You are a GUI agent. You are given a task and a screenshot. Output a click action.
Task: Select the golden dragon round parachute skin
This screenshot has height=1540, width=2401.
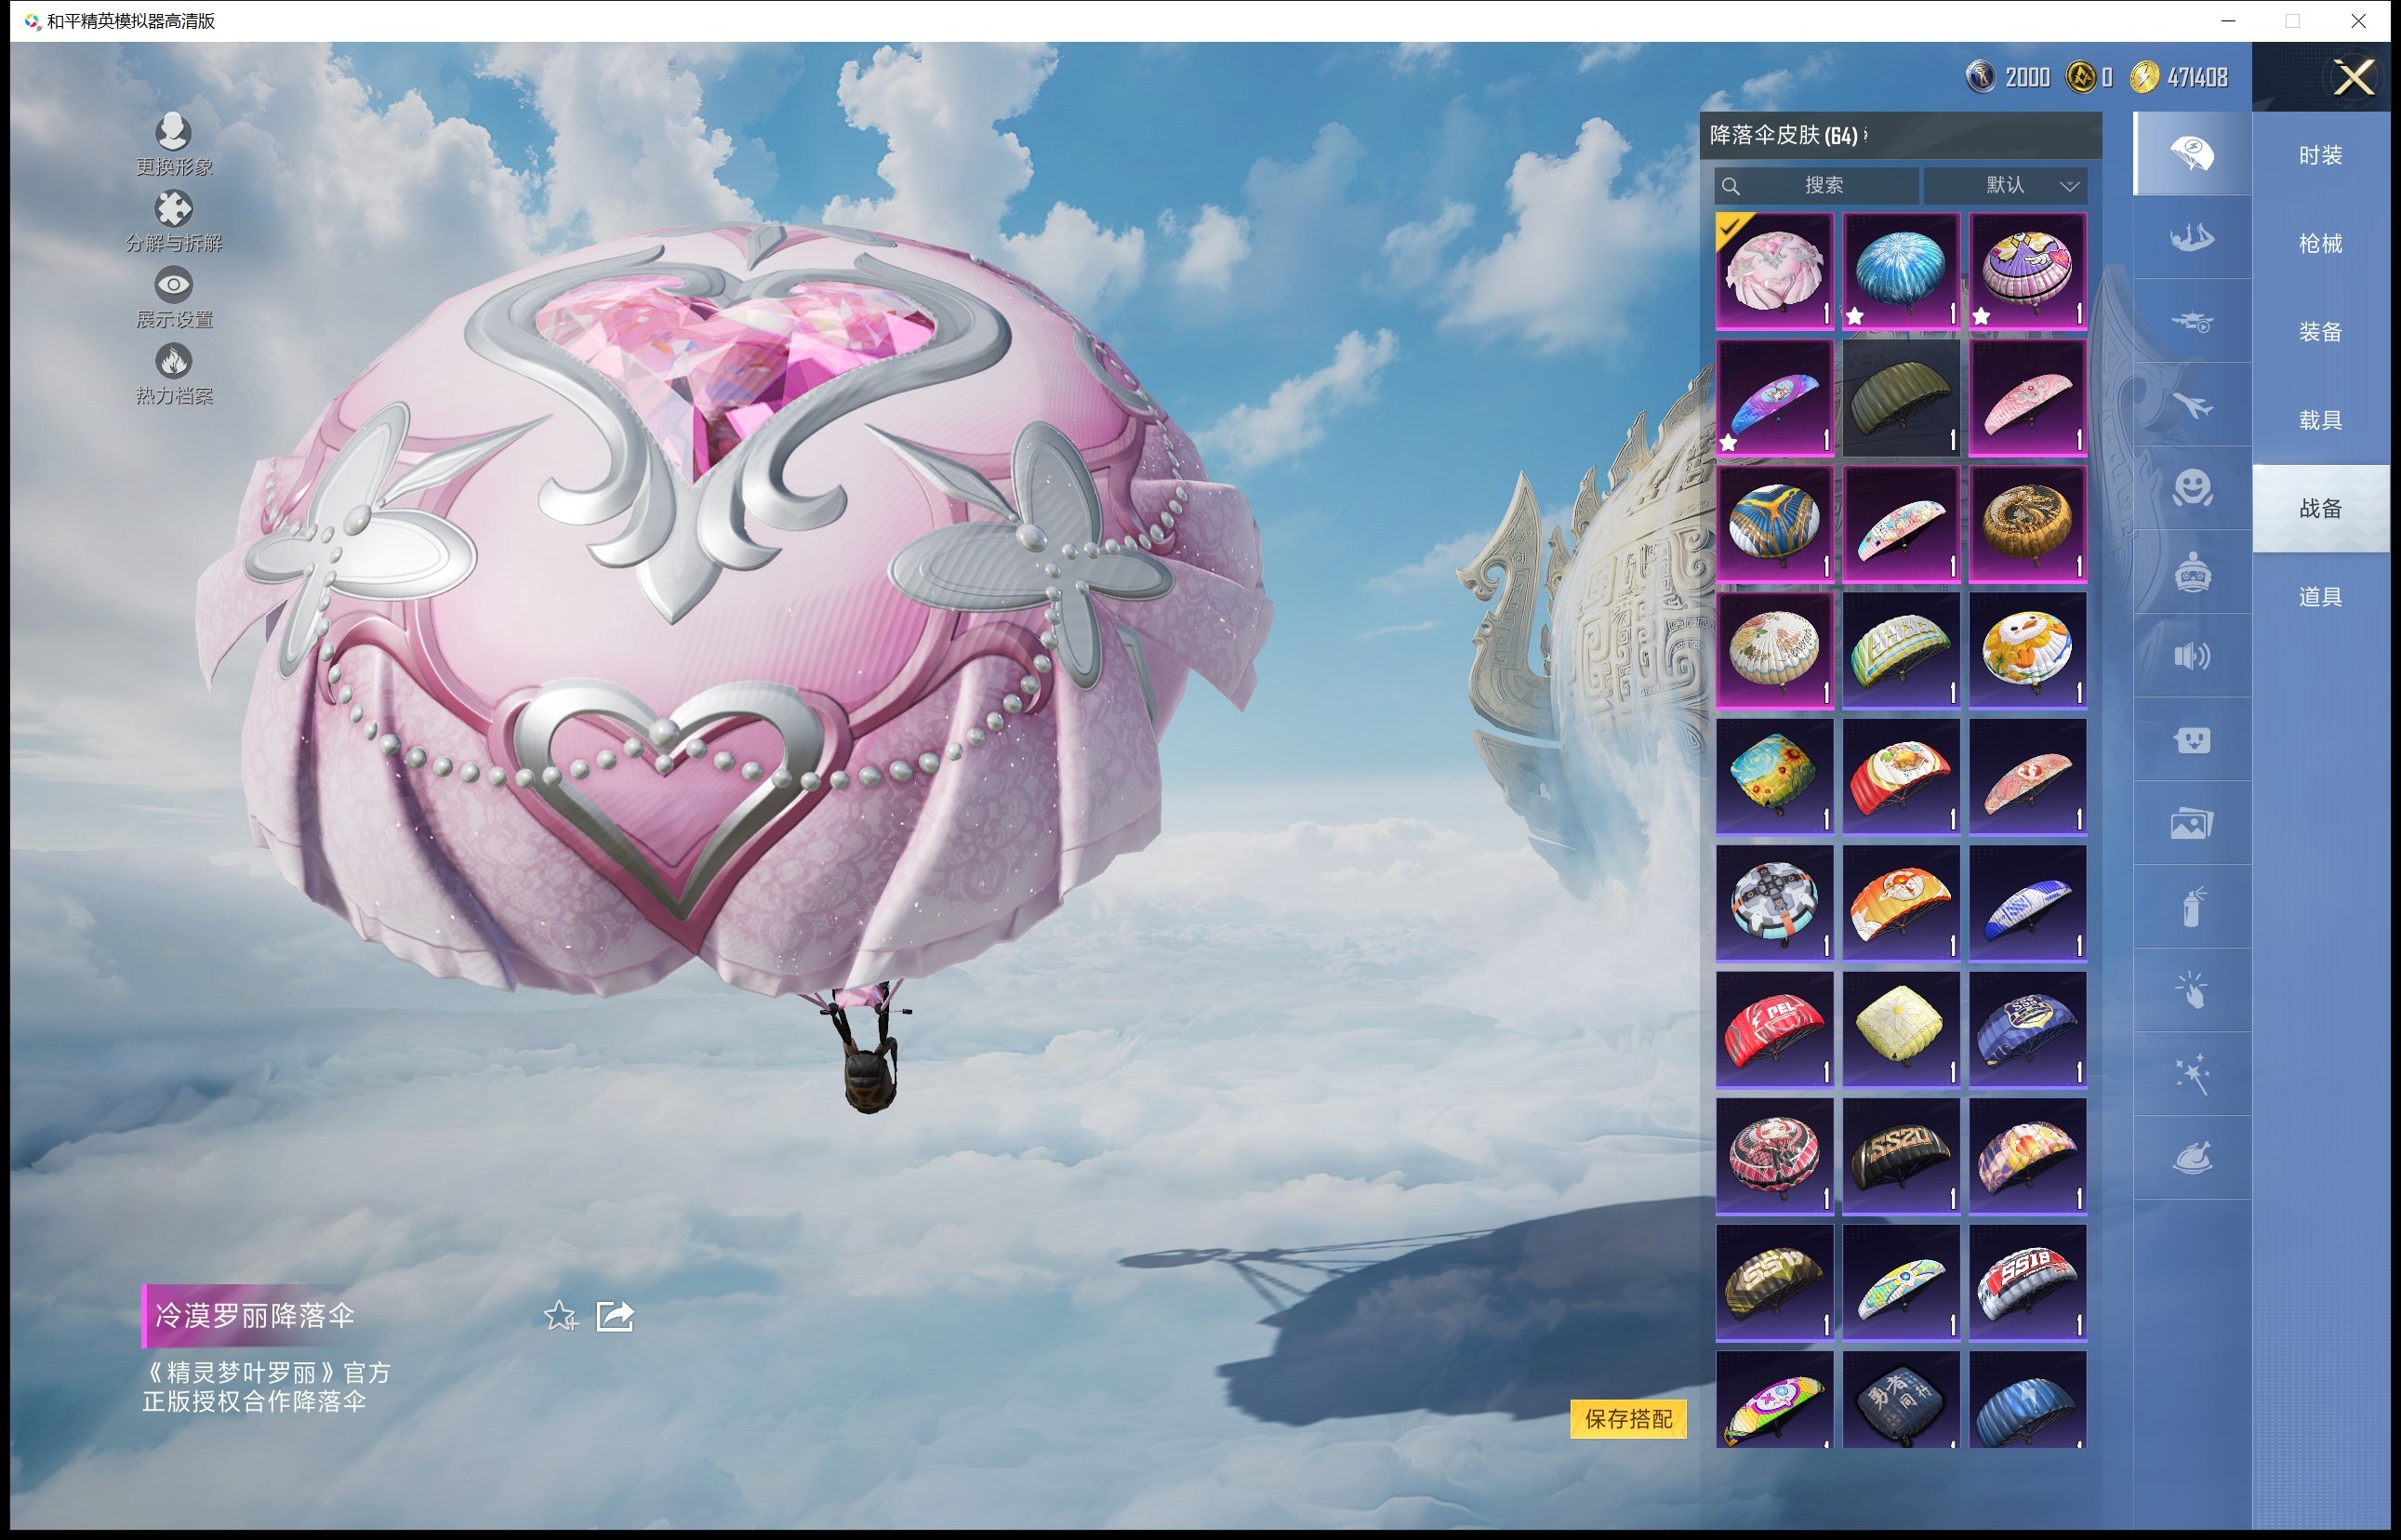2027,523
